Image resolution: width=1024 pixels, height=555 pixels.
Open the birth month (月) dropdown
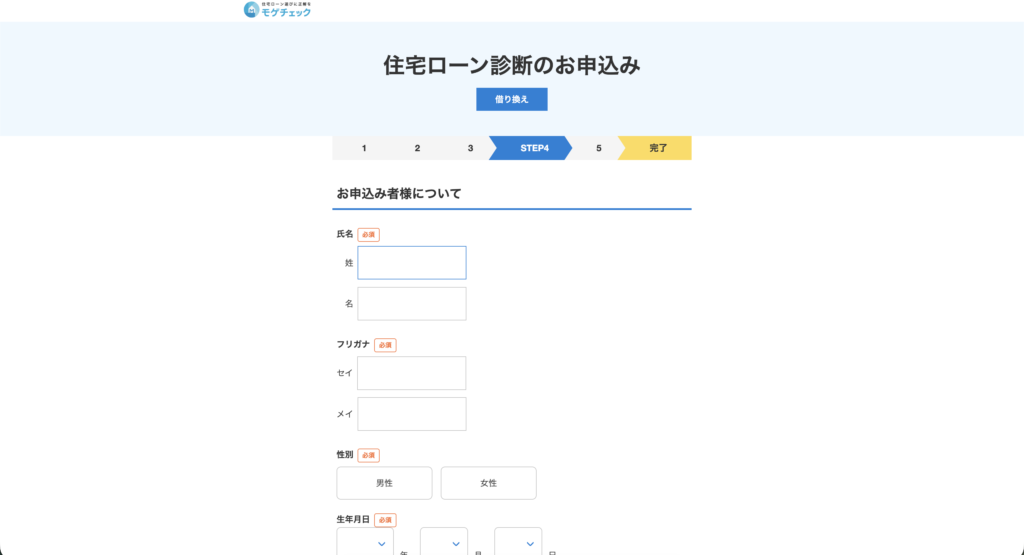(444, 543)
